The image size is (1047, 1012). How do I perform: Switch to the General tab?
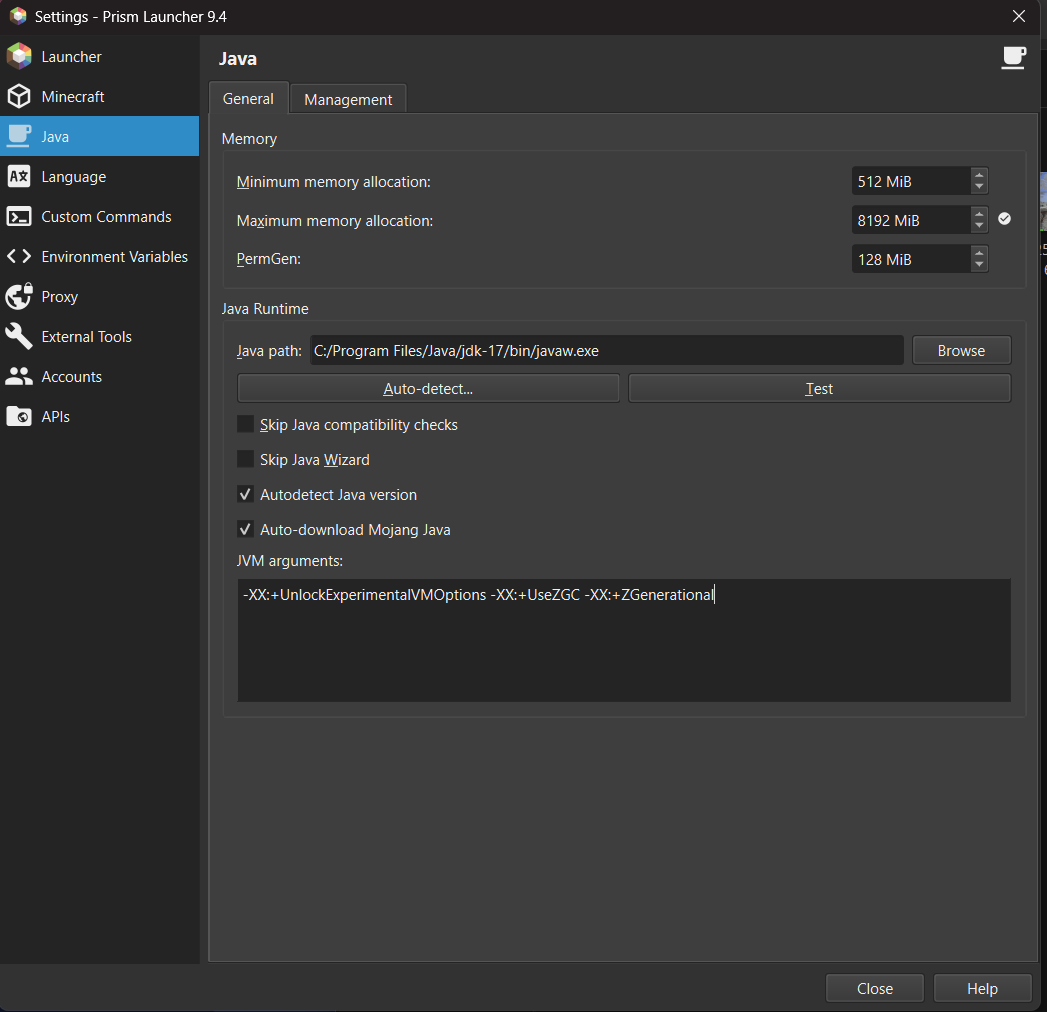coord(248,99)
